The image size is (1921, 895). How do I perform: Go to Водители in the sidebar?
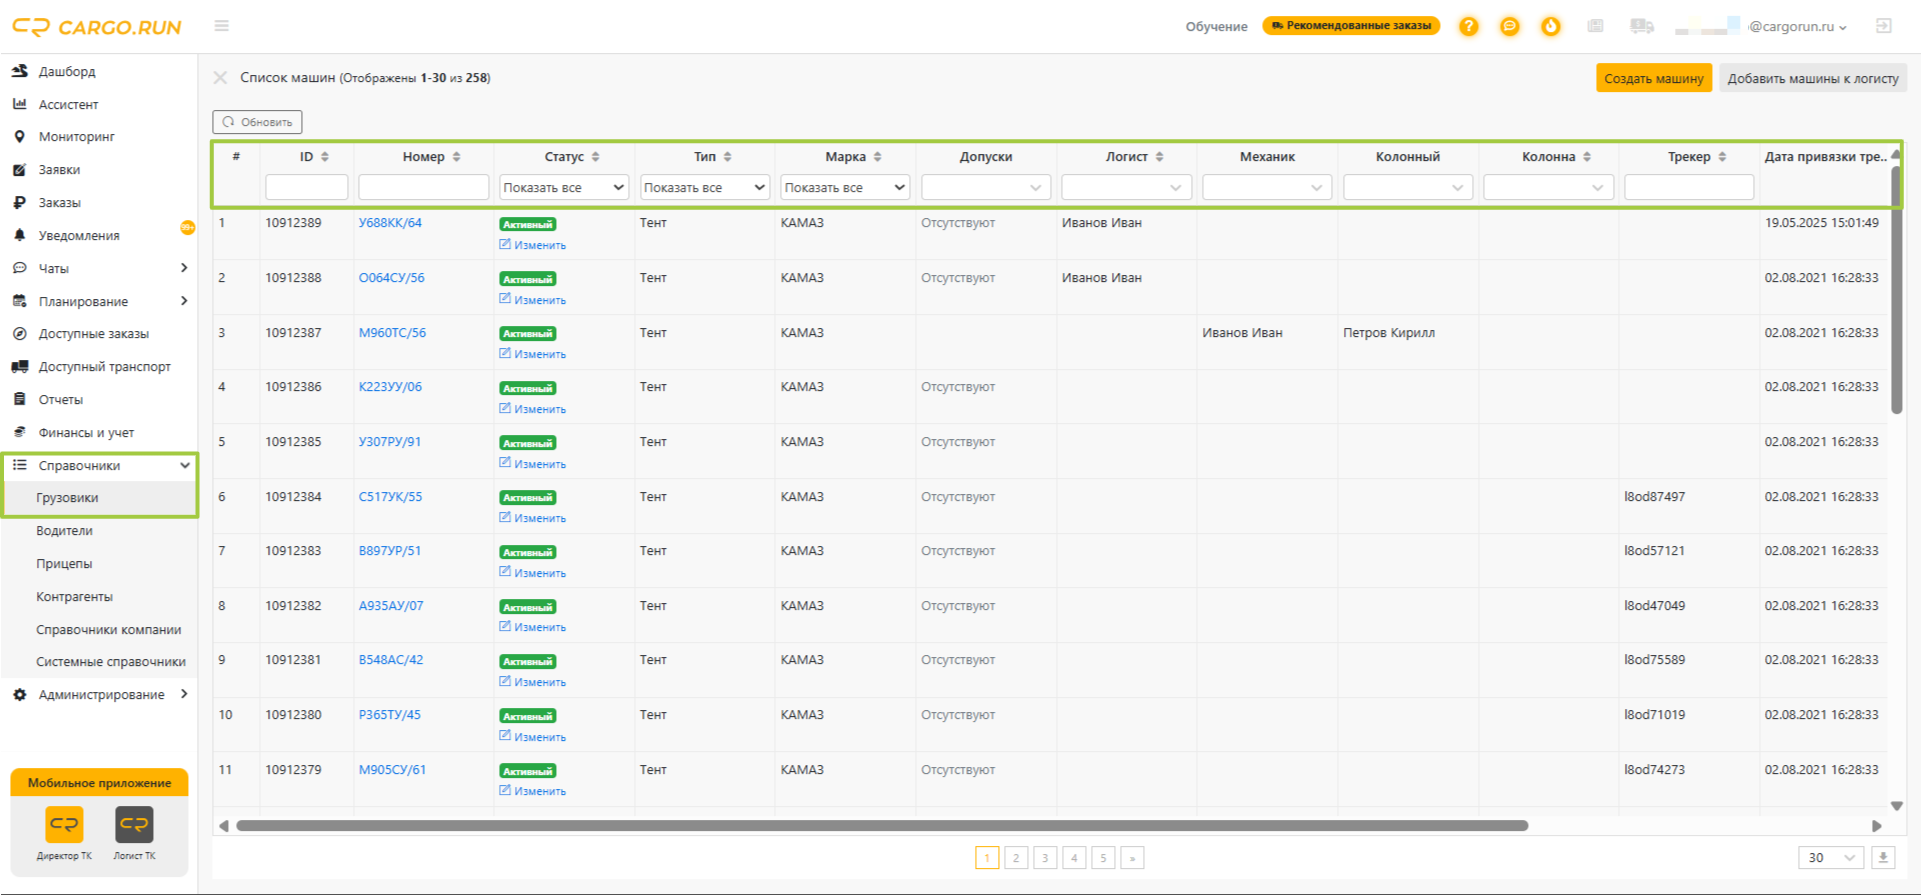pyautogui.click(x=65, y=531)
